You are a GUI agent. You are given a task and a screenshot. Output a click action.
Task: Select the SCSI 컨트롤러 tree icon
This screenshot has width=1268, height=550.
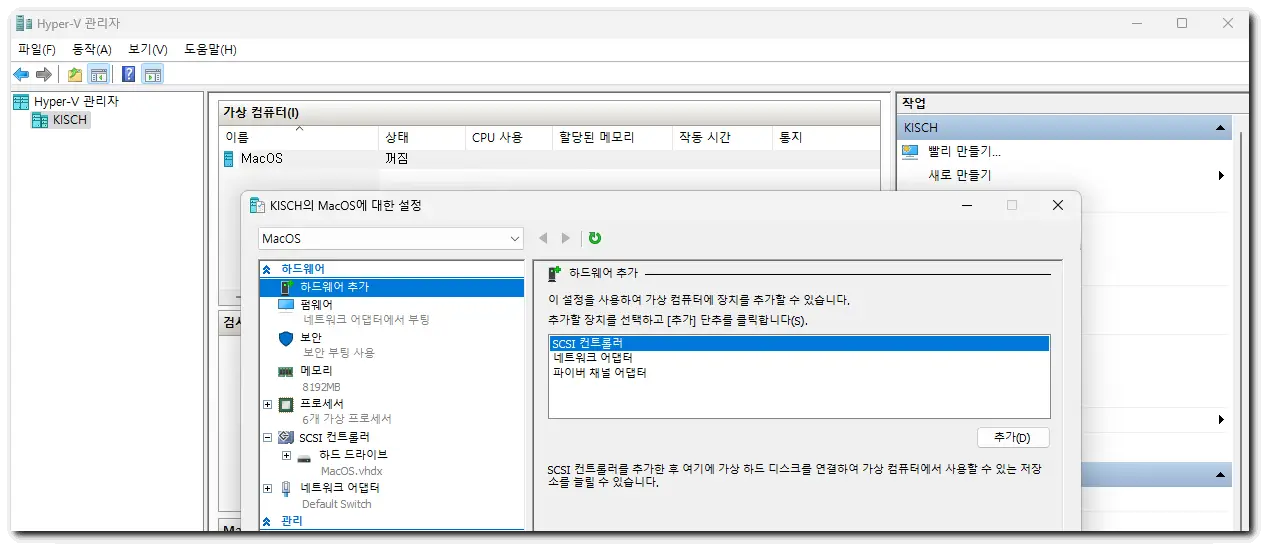(x=286, y=438)
